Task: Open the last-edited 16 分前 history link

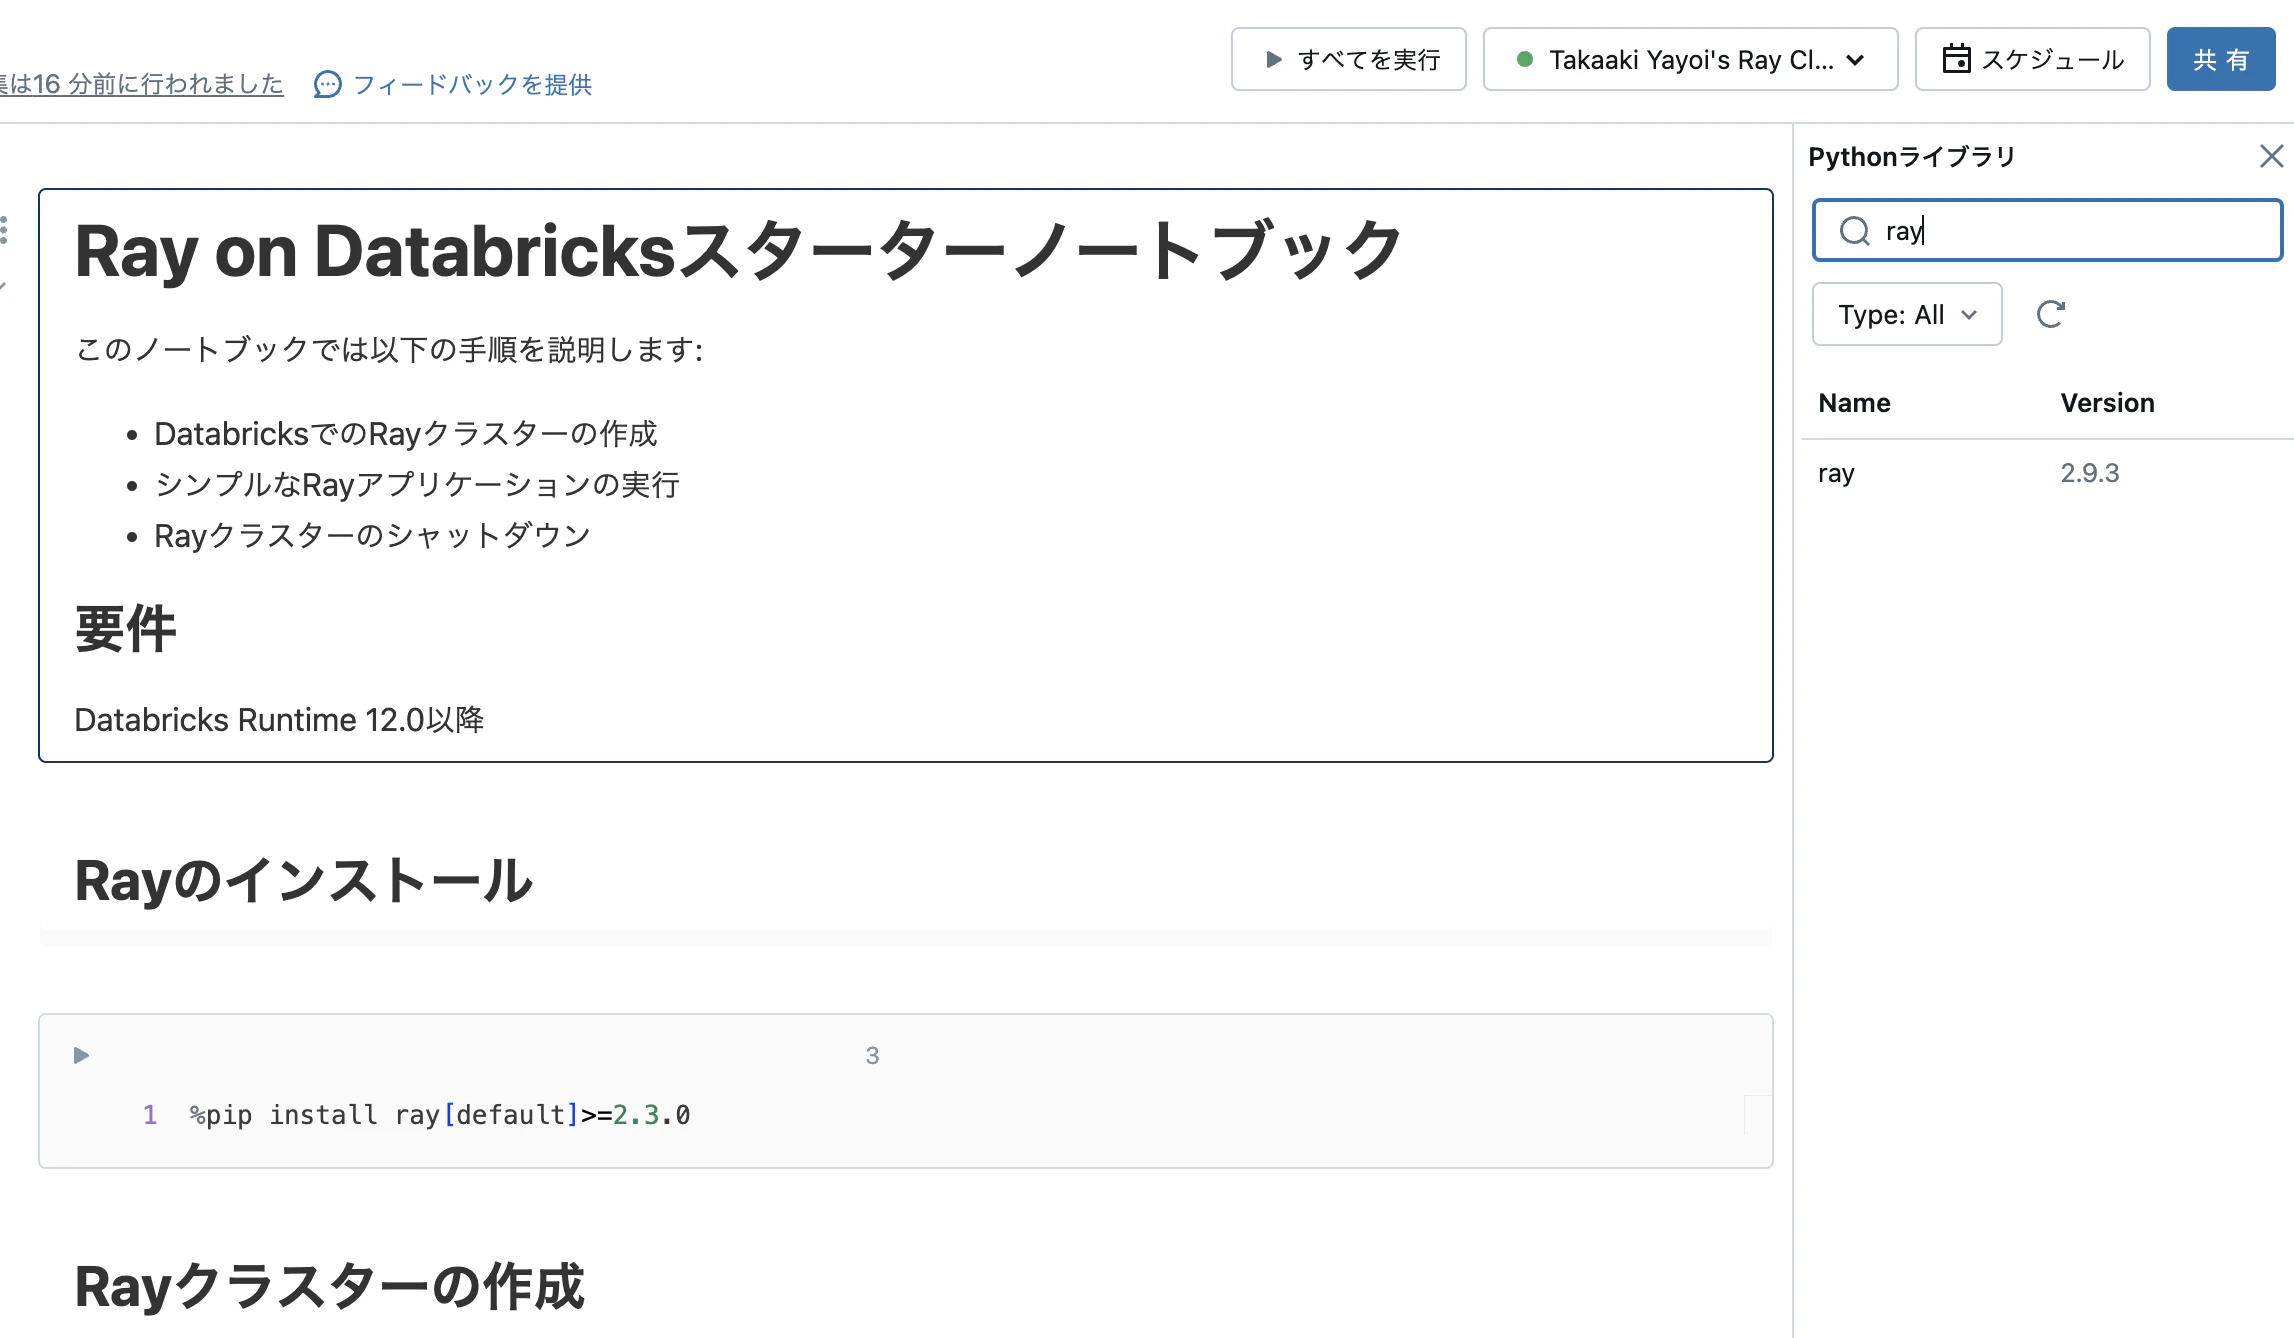Action: pyautogui.click(x=142, y=84)
